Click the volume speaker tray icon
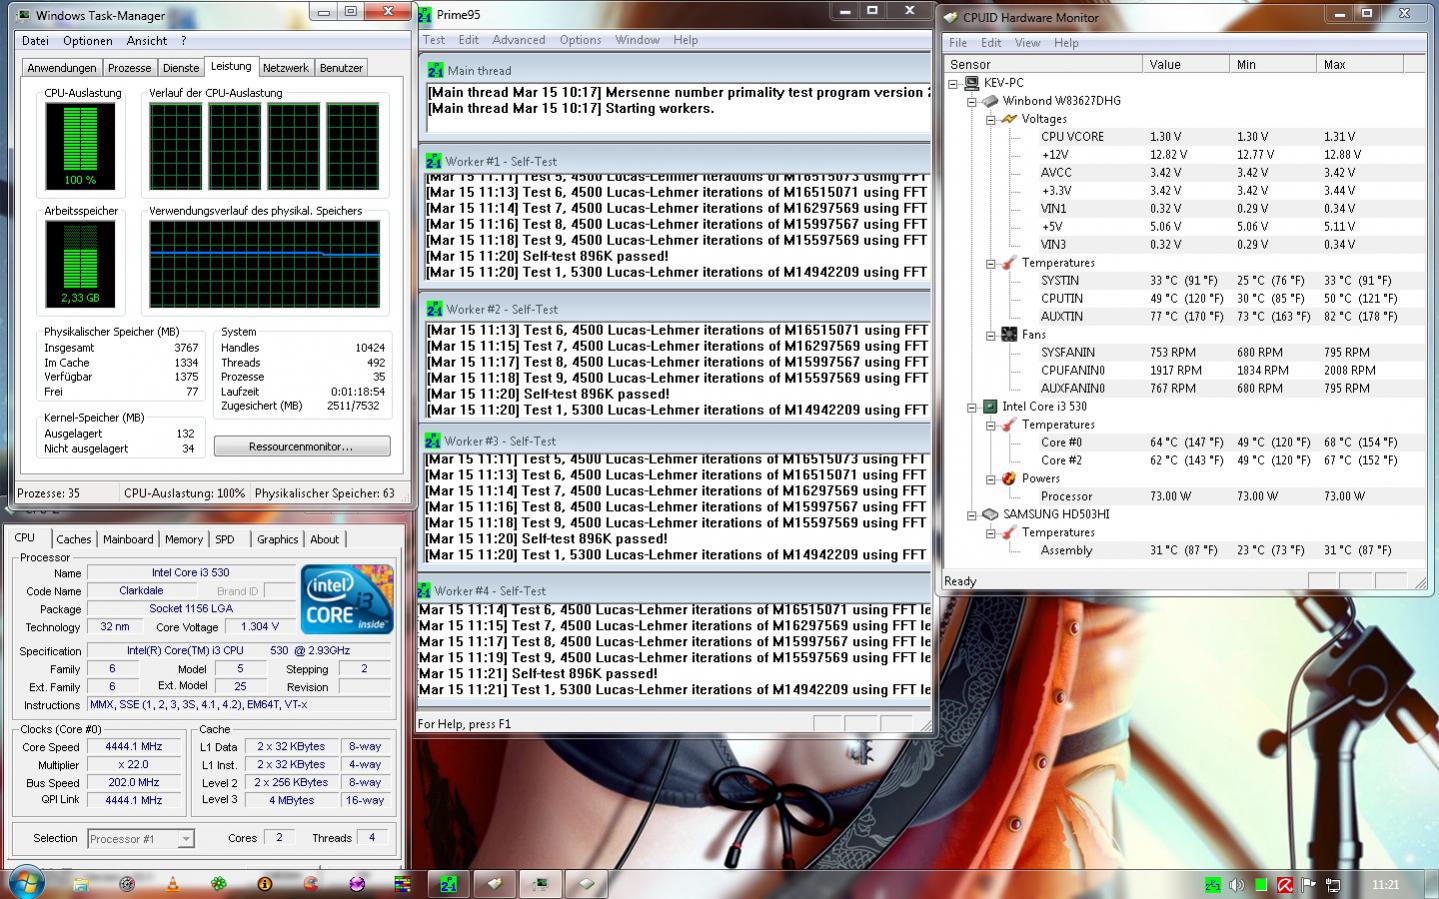Image resolution: width=1439 pixels, height=899 pixels. click(x=1237, y=885)
